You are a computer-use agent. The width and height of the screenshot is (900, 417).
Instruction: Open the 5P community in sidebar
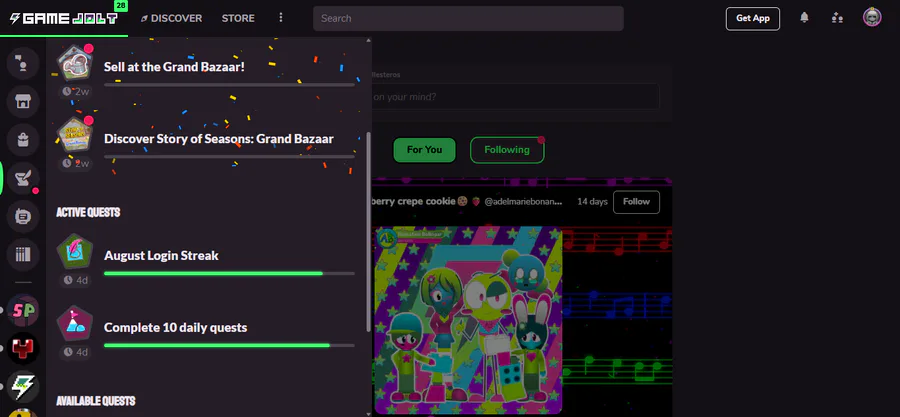pos(23,310)
